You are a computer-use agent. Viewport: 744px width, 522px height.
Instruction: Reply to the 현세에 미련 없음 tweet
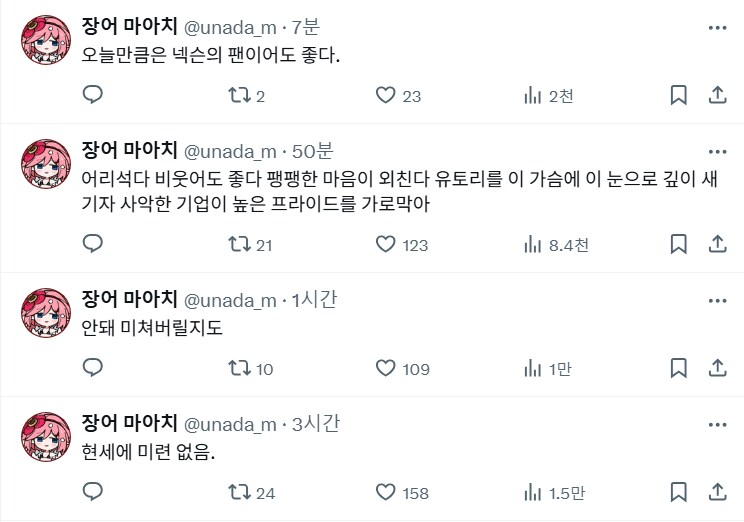93,492
